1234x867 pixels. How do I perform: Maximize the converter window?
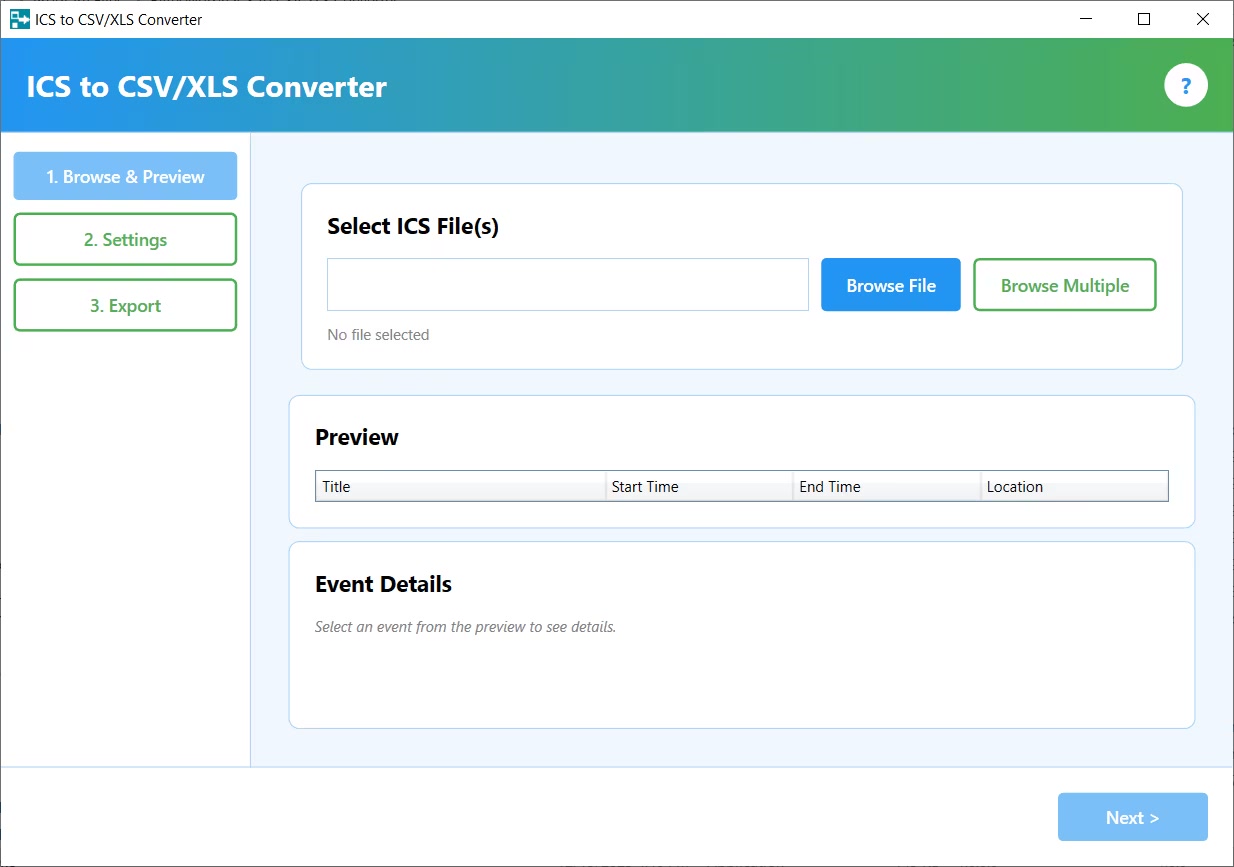(1144, 19)
